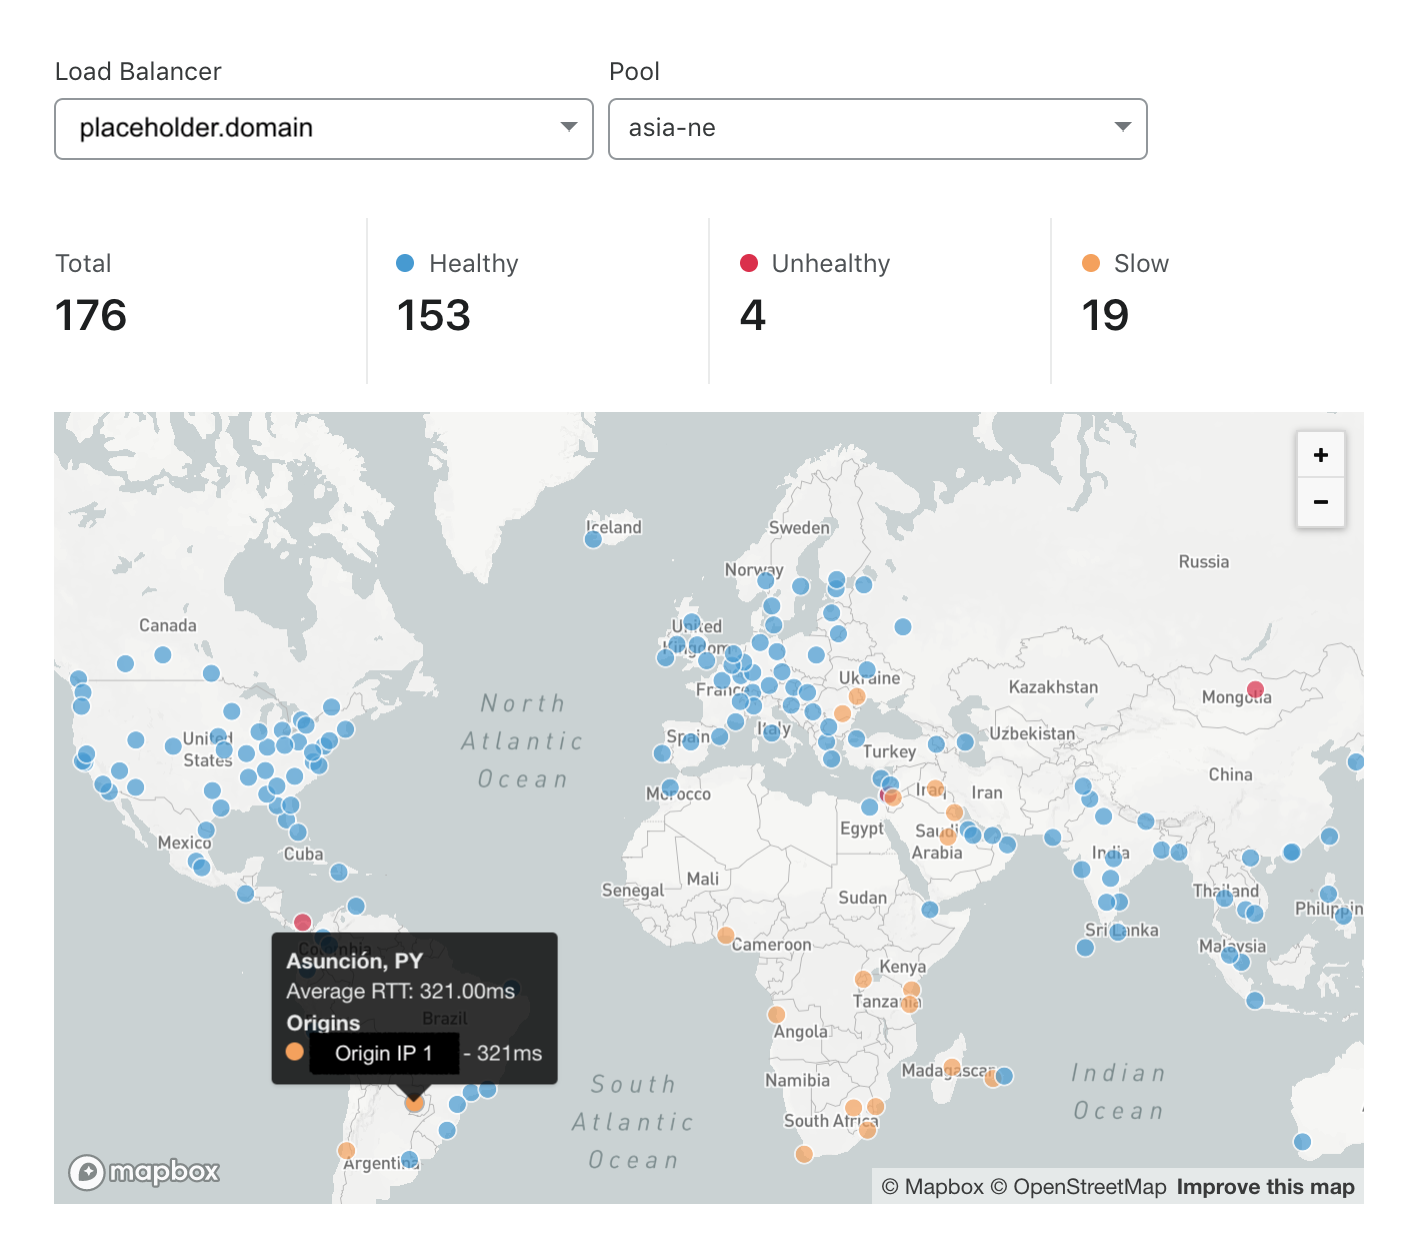
Task: Select the orange Asunción marker under the tooltip
Action: (414, 1103)
